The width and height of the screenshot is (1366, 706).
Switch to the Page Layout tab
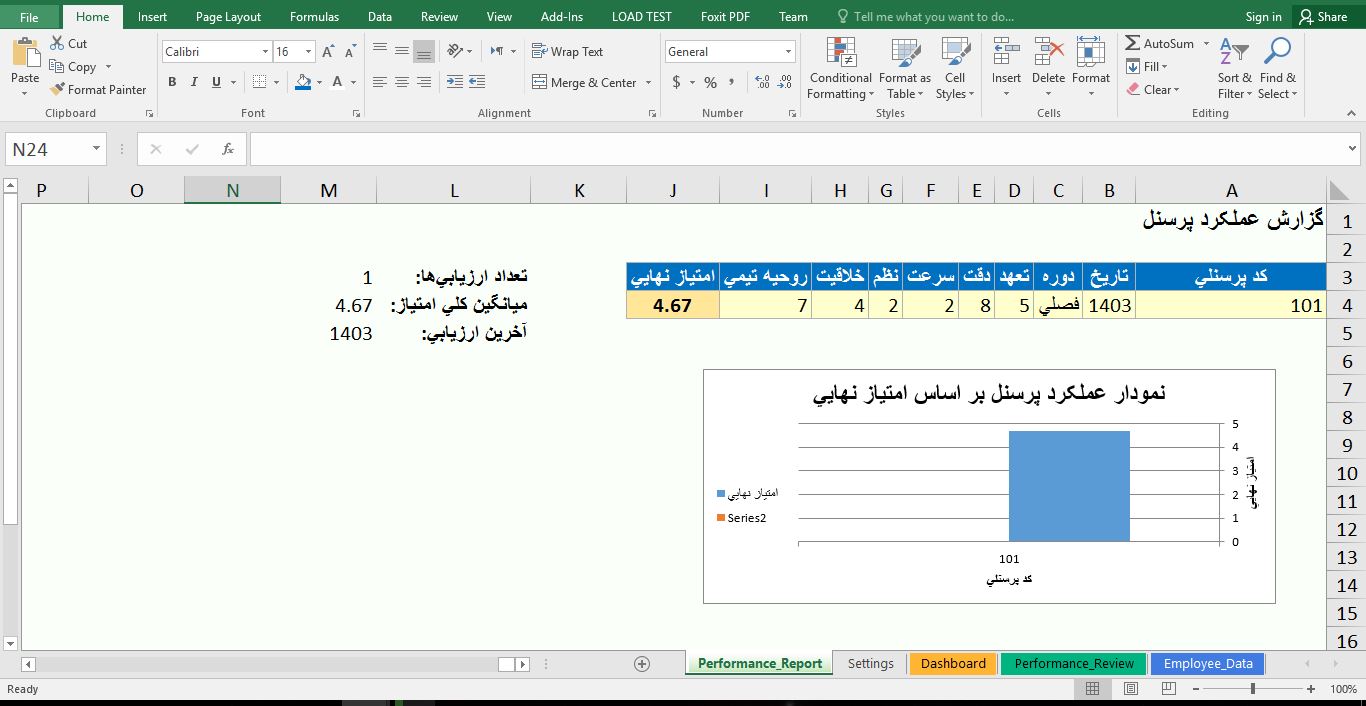(x=228, y=16)
